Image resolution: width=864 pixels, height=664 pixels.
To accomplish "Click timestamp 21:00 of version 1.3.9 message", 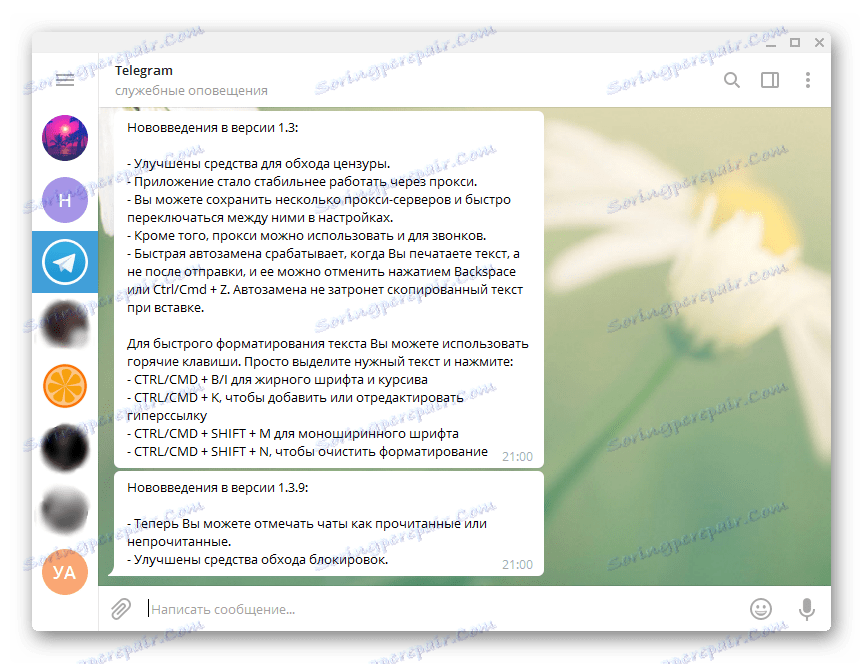I will click(x=517, y=564).
